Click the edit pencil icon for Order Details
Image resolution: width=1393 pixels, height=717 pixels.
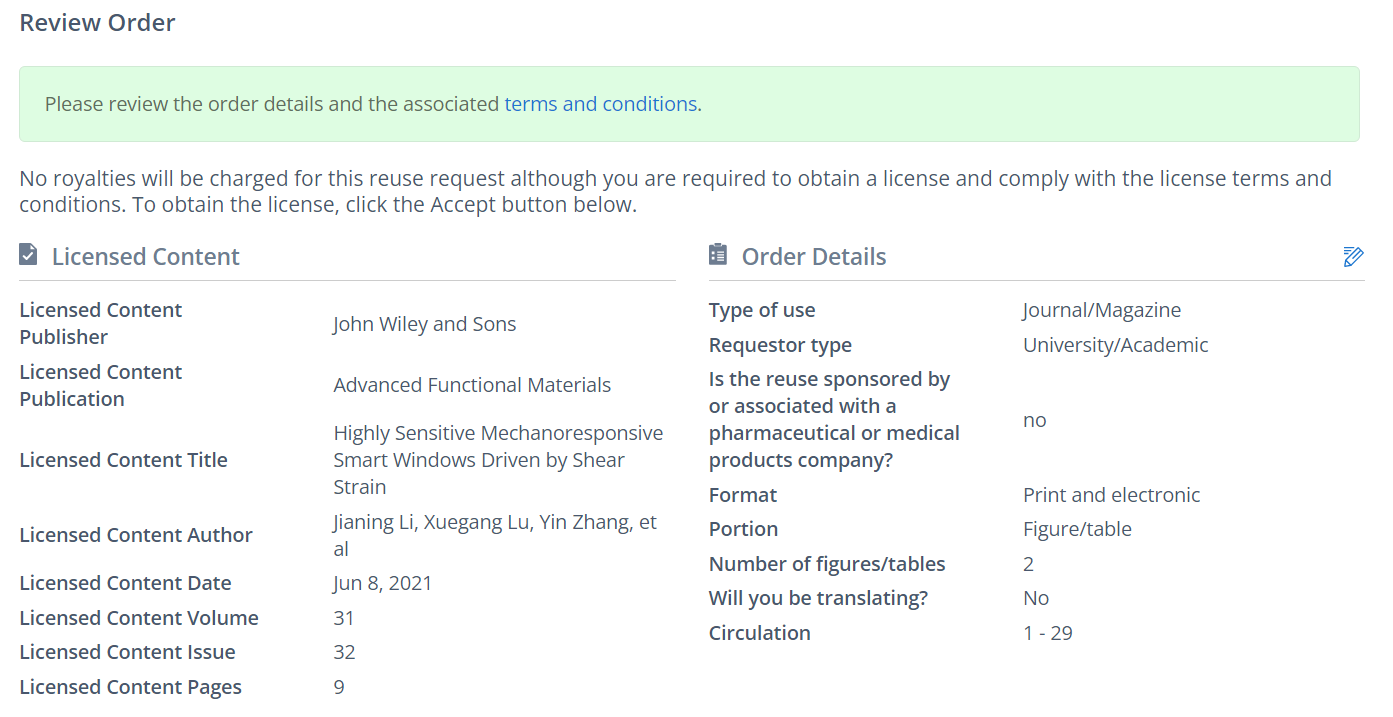[1353, 257]
